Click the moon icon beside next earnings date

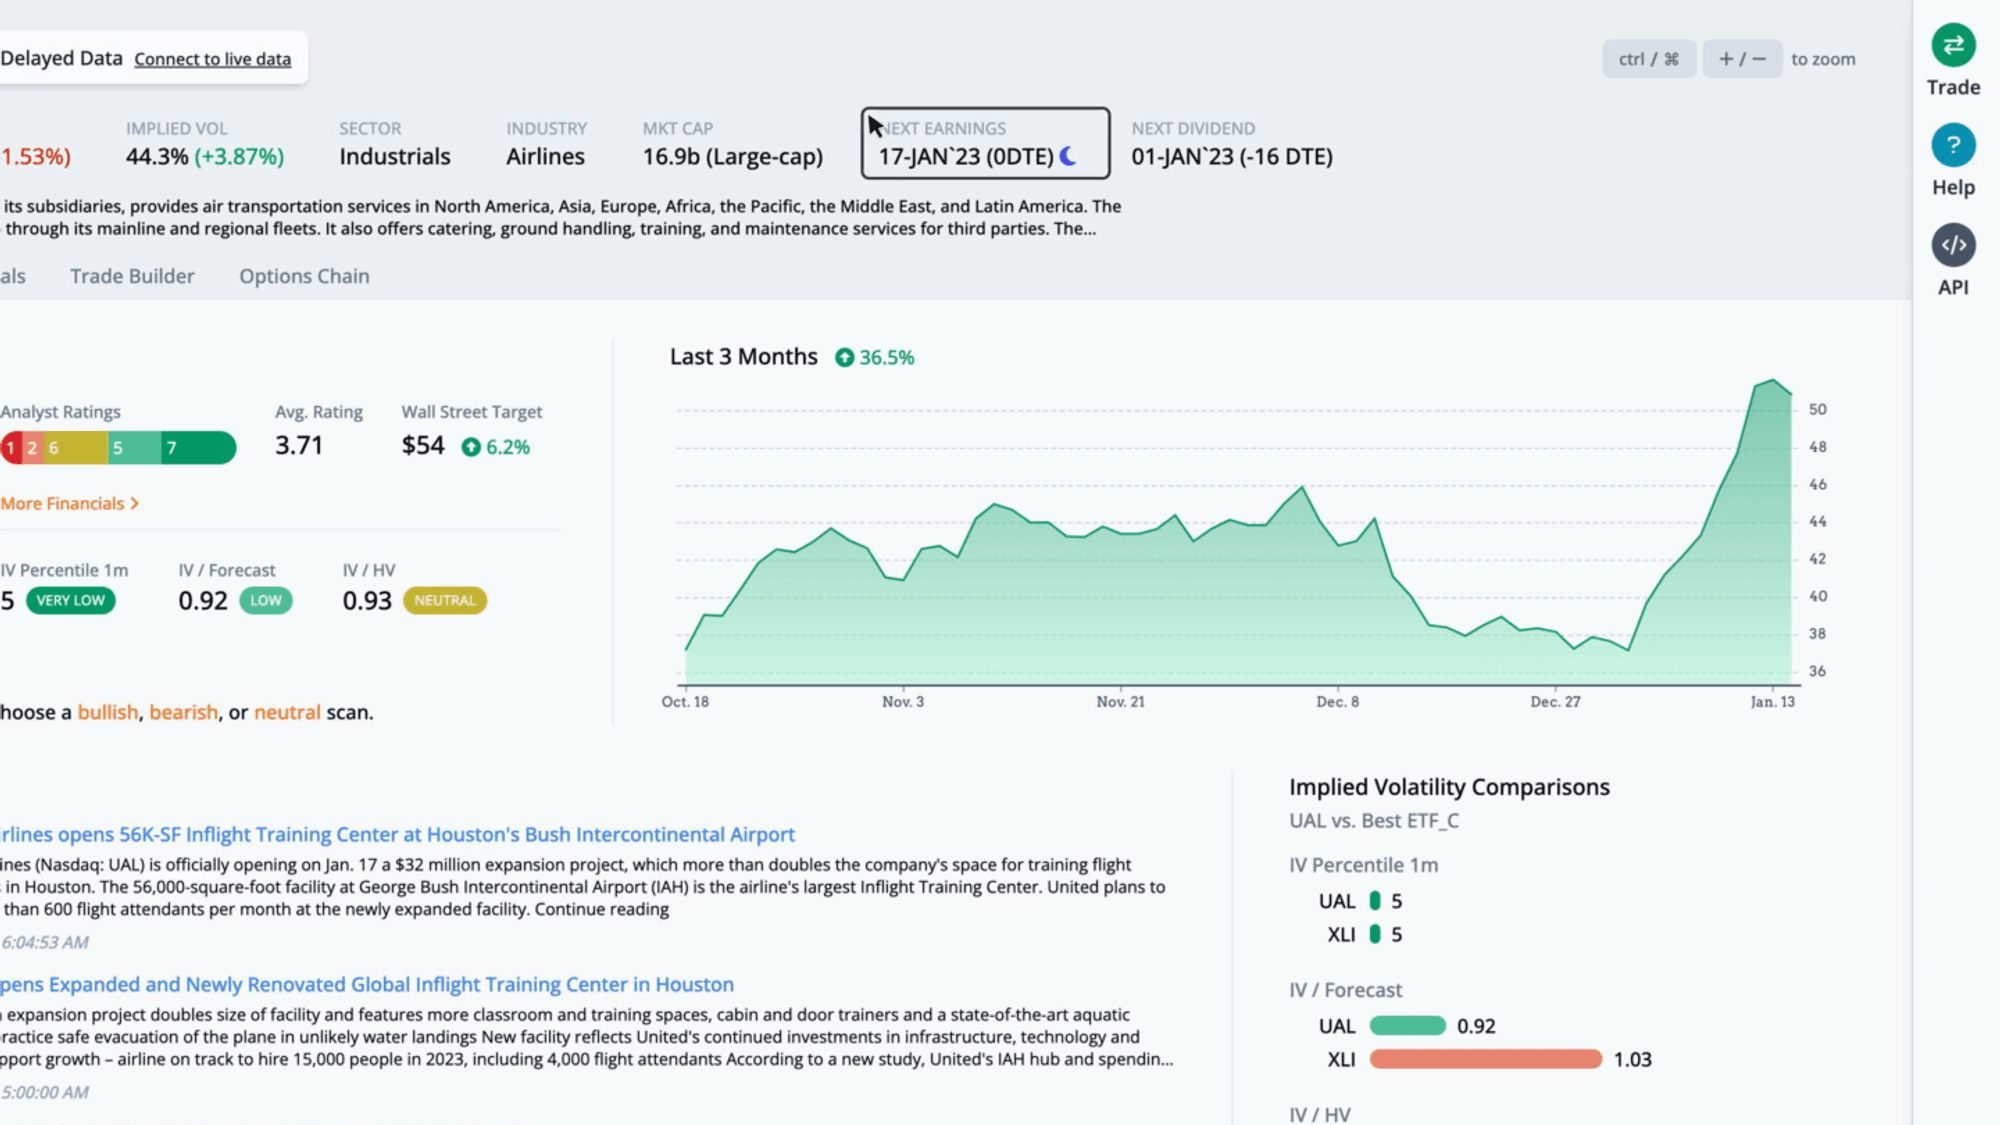tap(1068, 156)
